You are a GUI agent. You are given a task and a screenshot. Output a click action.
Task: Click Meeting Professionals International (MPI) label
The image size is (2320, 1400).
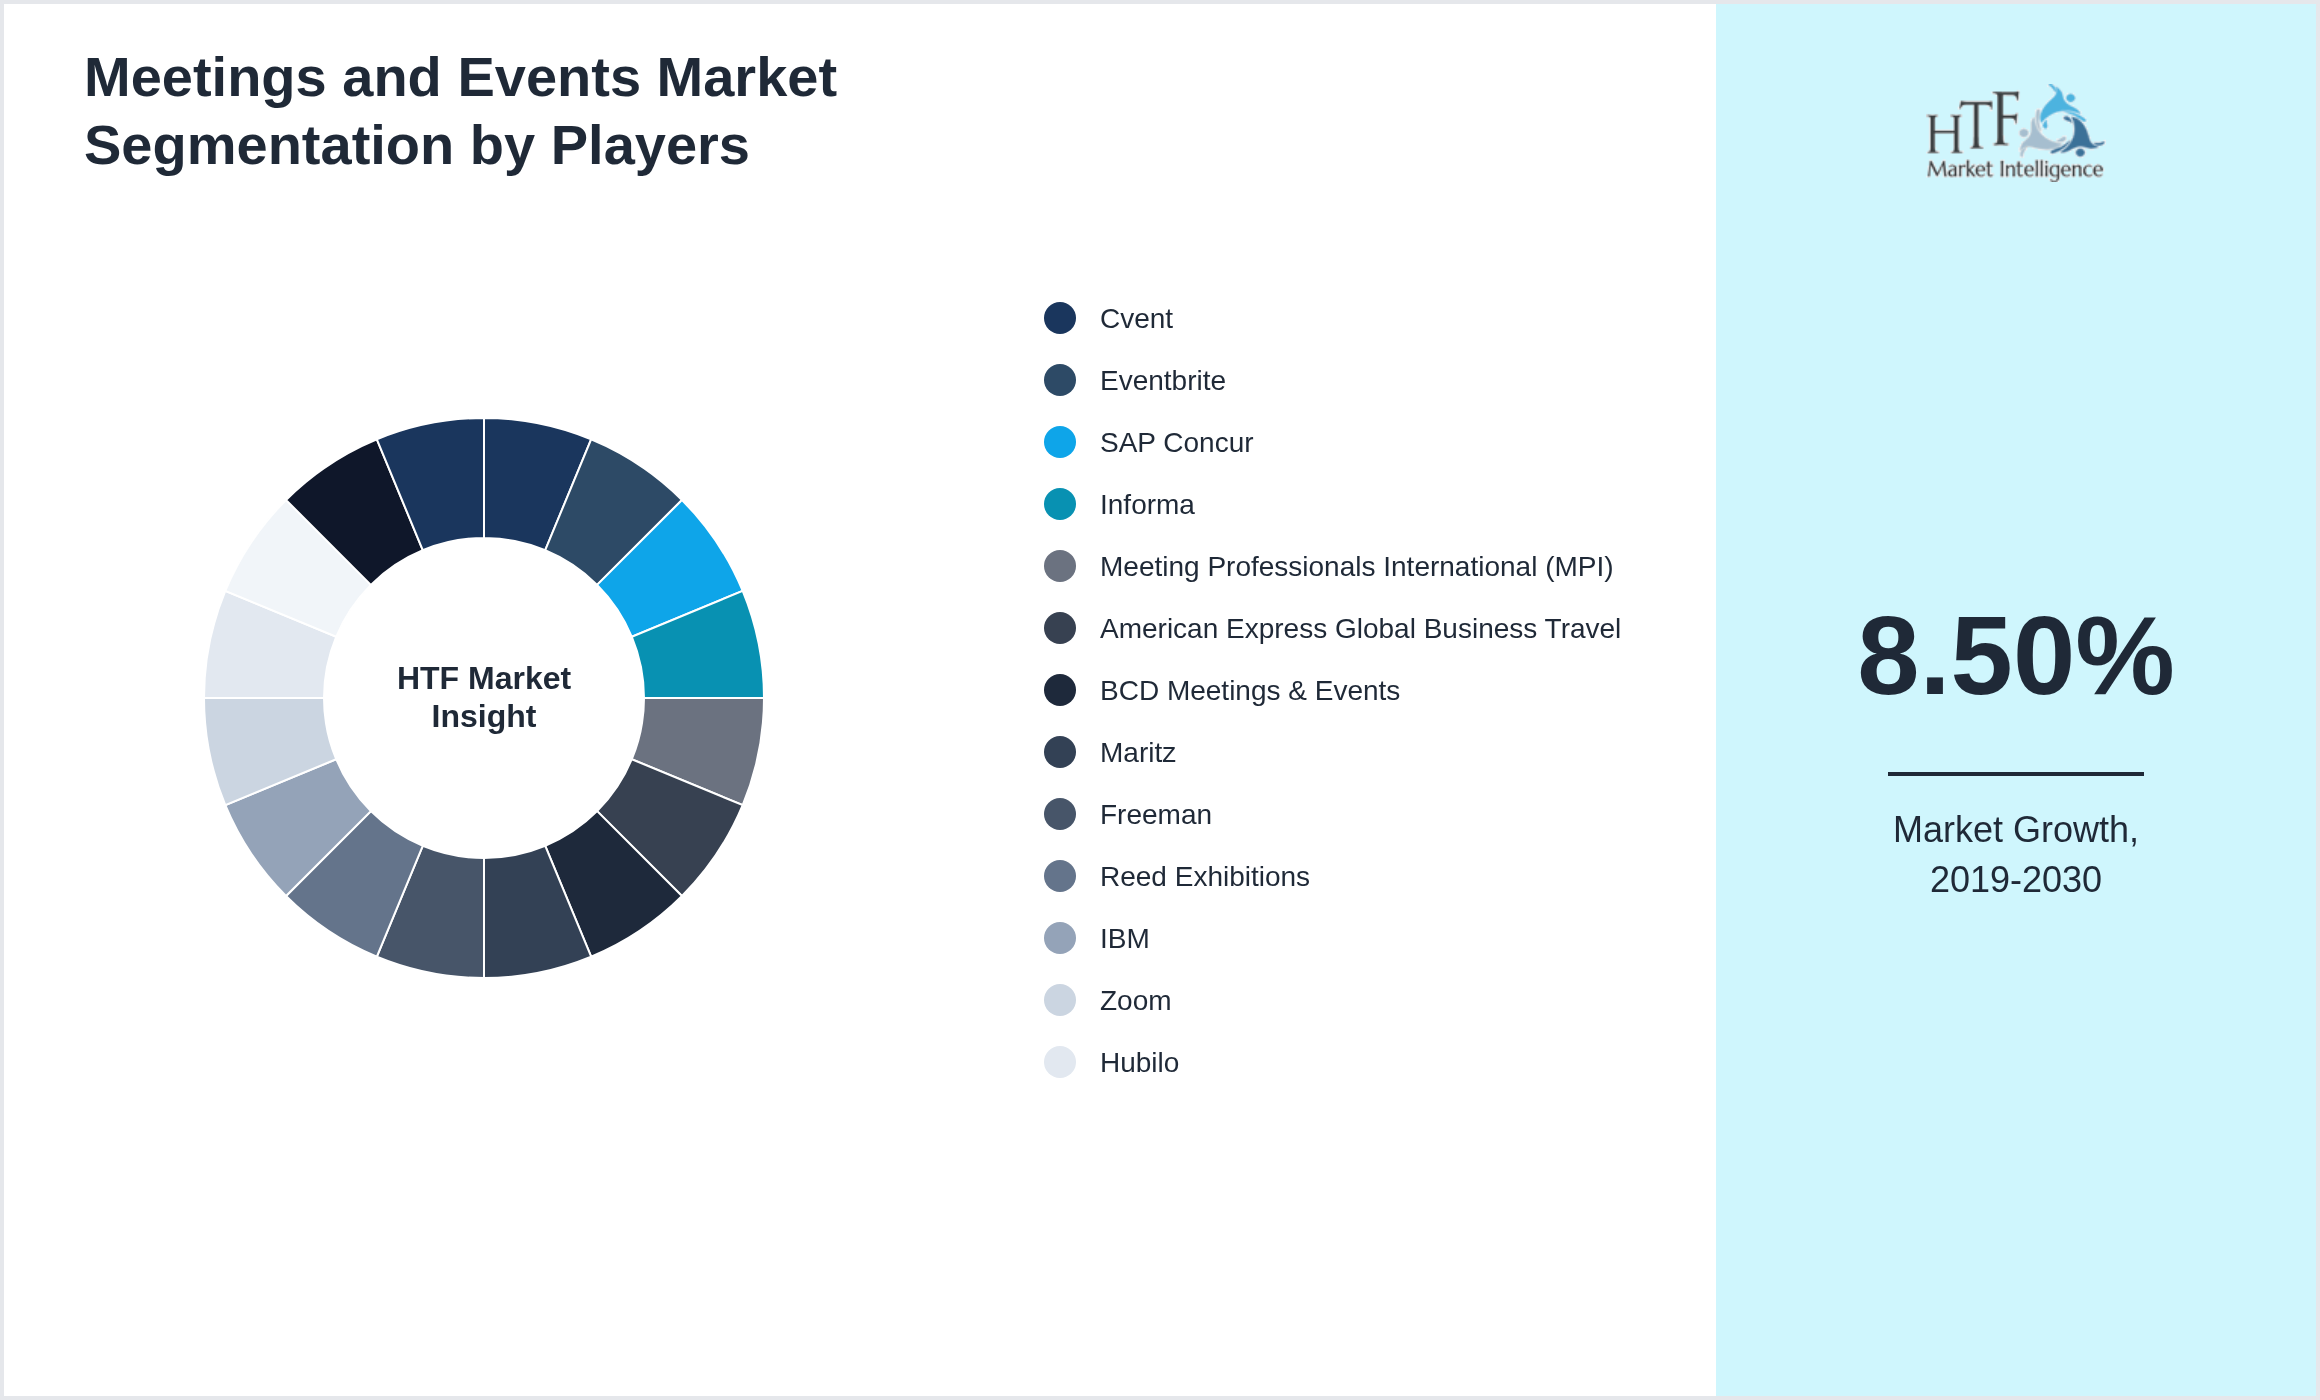1356,566
